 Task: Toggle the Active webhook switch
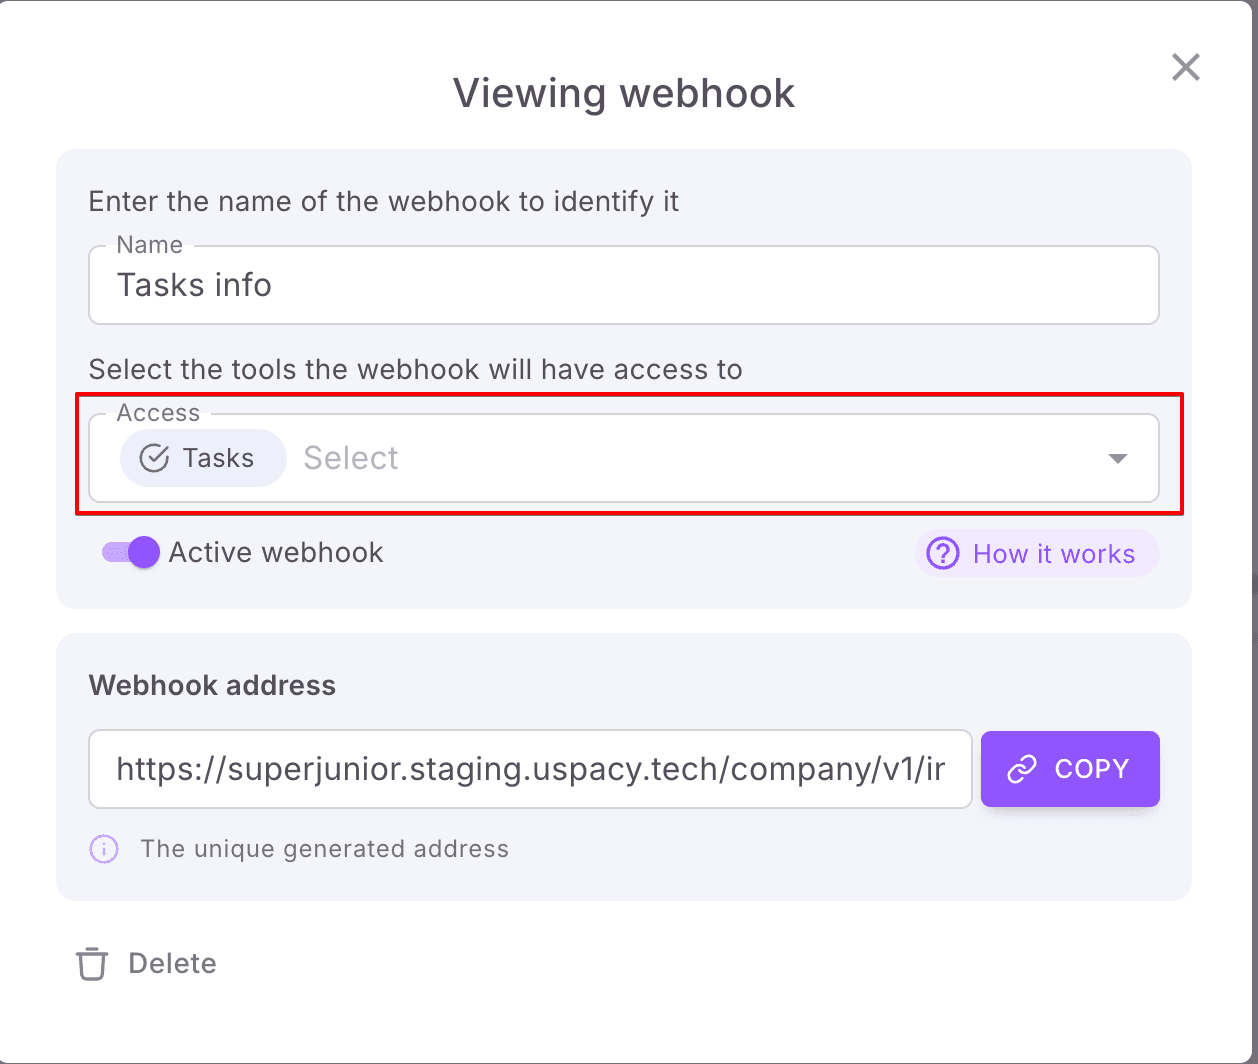(x=132, y=553)
